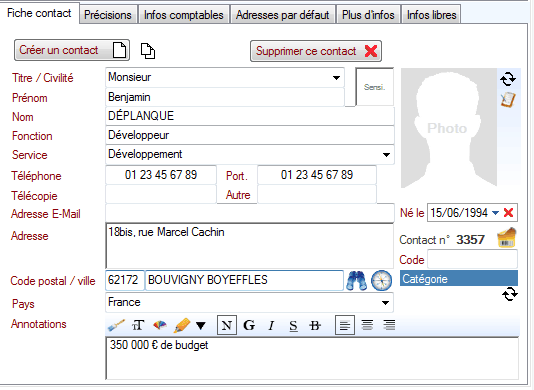
Task: Click the barcode icon next to contact number
Action: (507, 238)
